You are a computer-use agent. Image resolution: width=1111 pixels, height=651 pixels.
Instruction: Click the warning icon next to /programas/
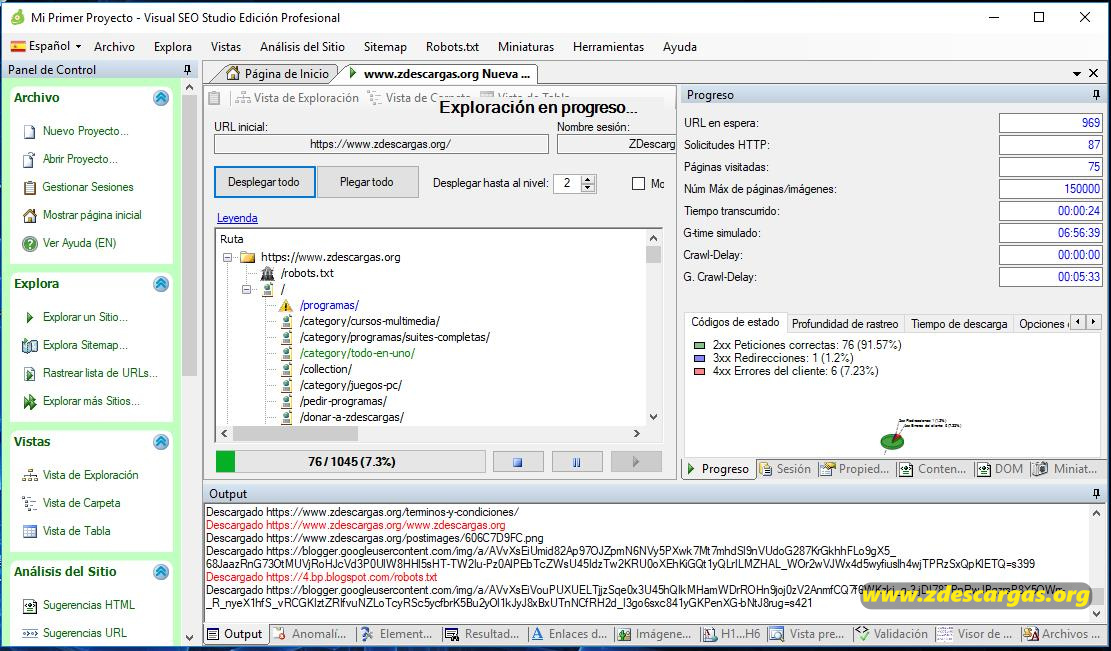coord(286,306)
